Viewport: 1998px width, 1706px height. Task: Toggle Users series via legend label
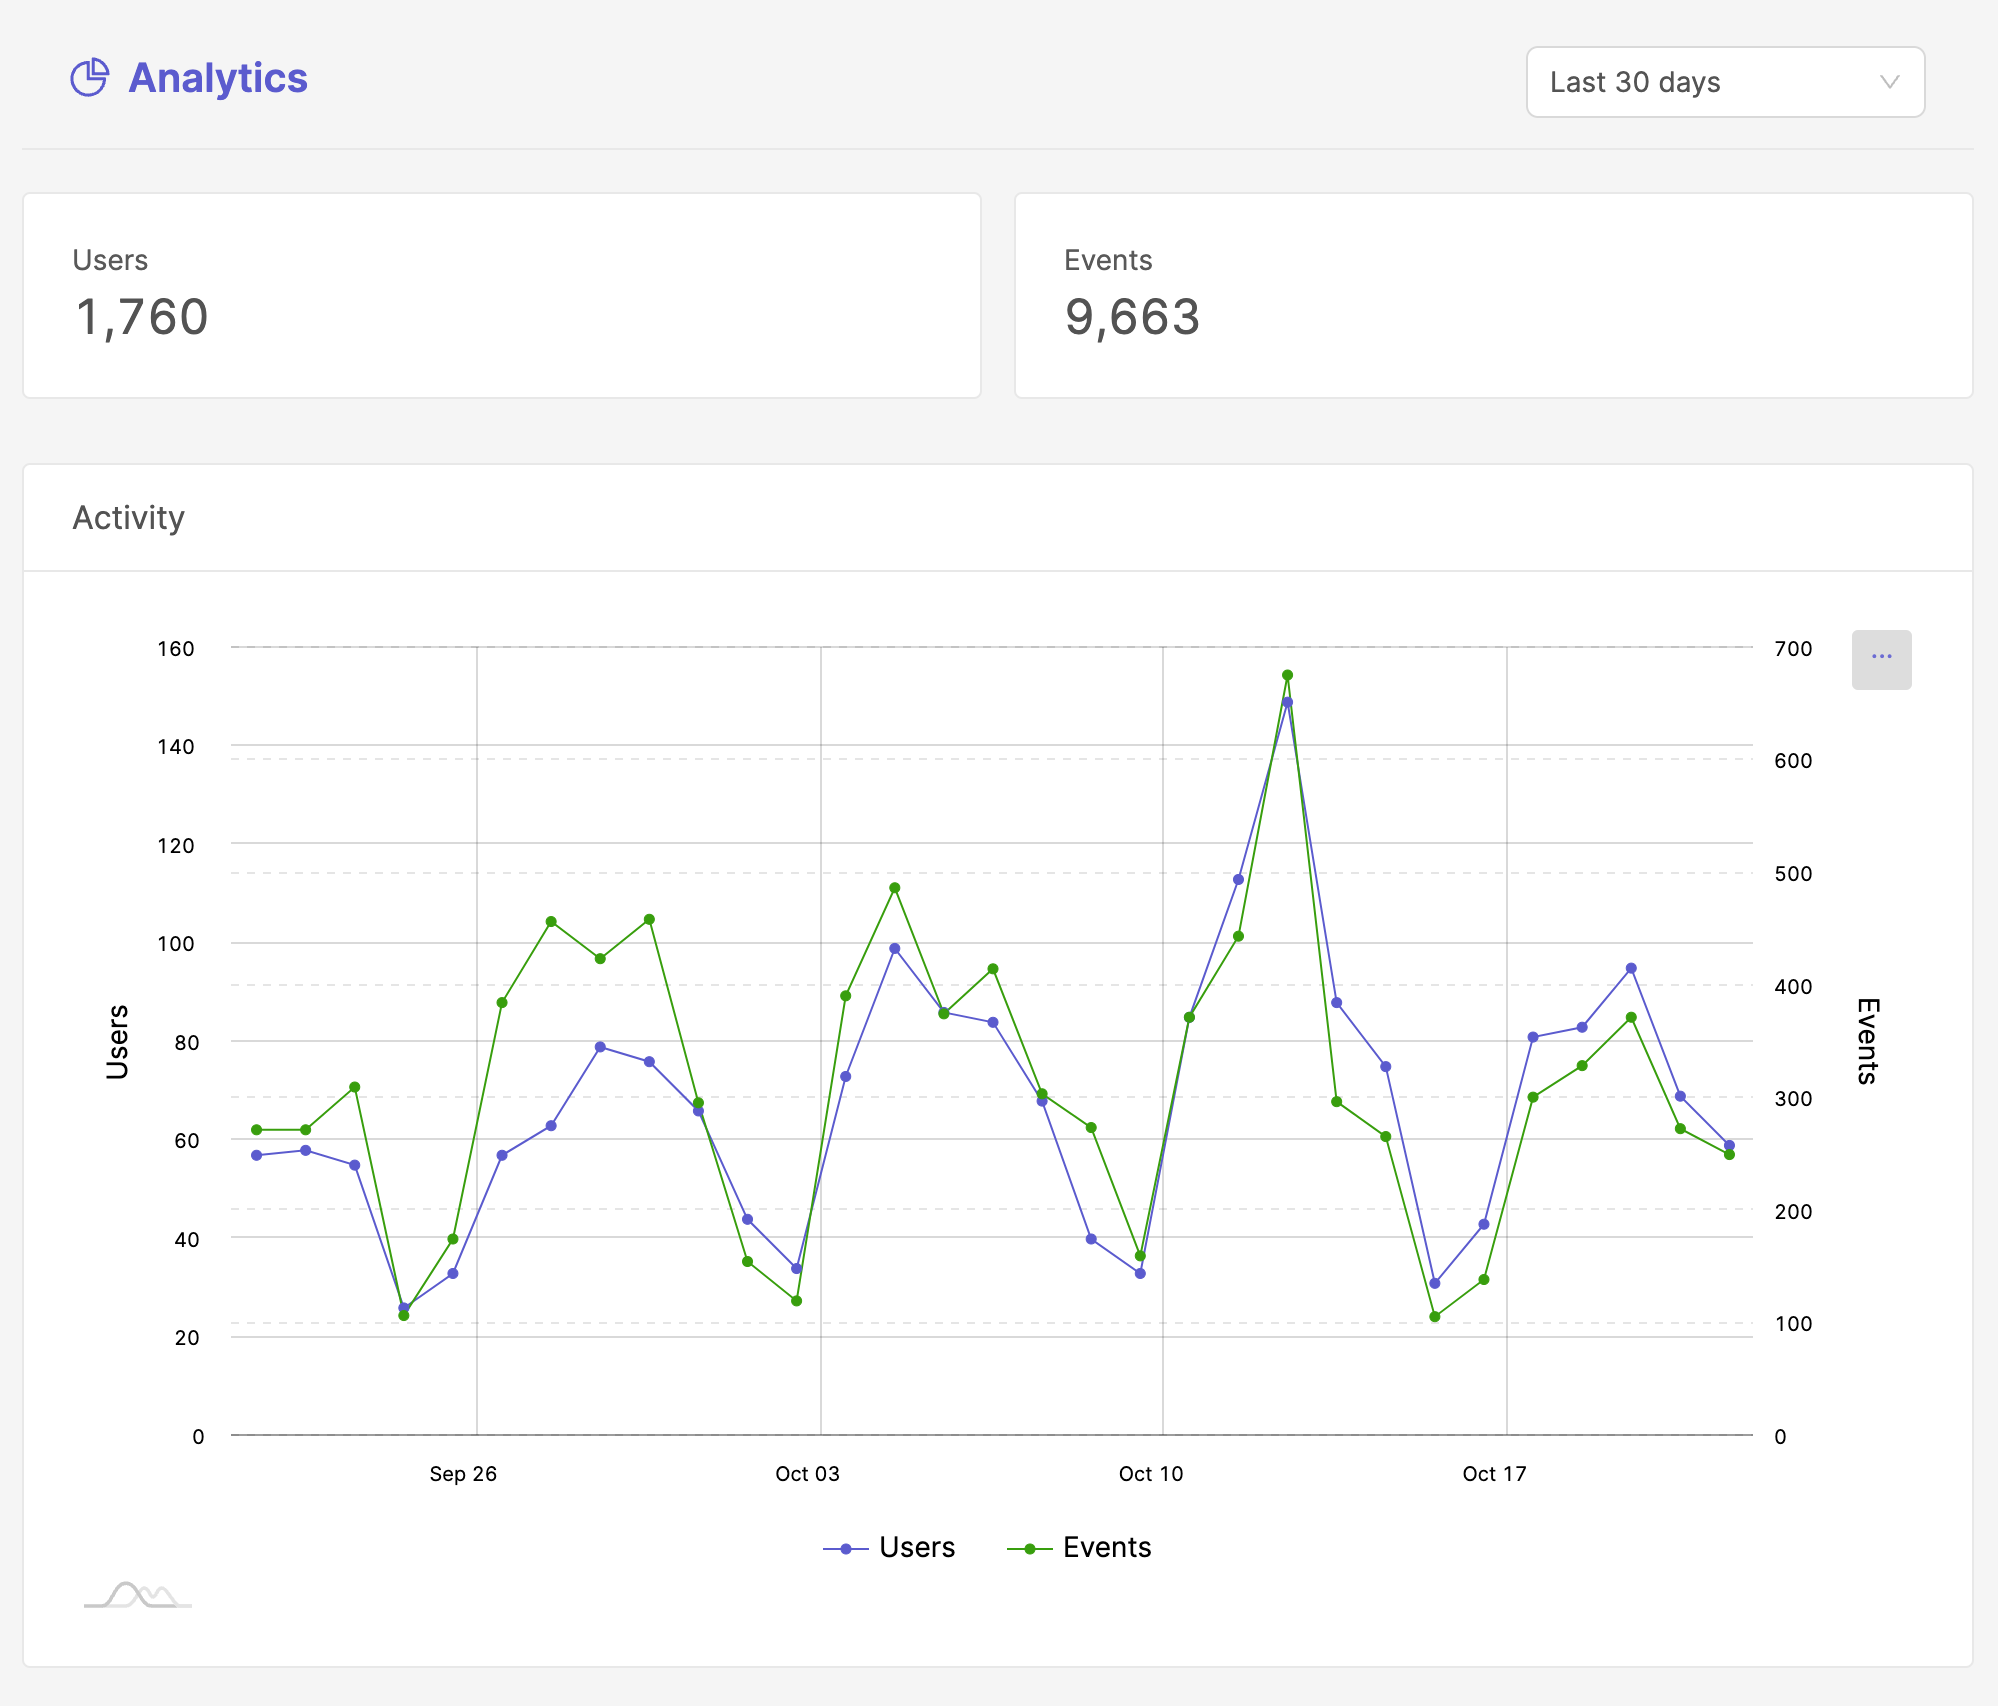(x=917, y=1548)
